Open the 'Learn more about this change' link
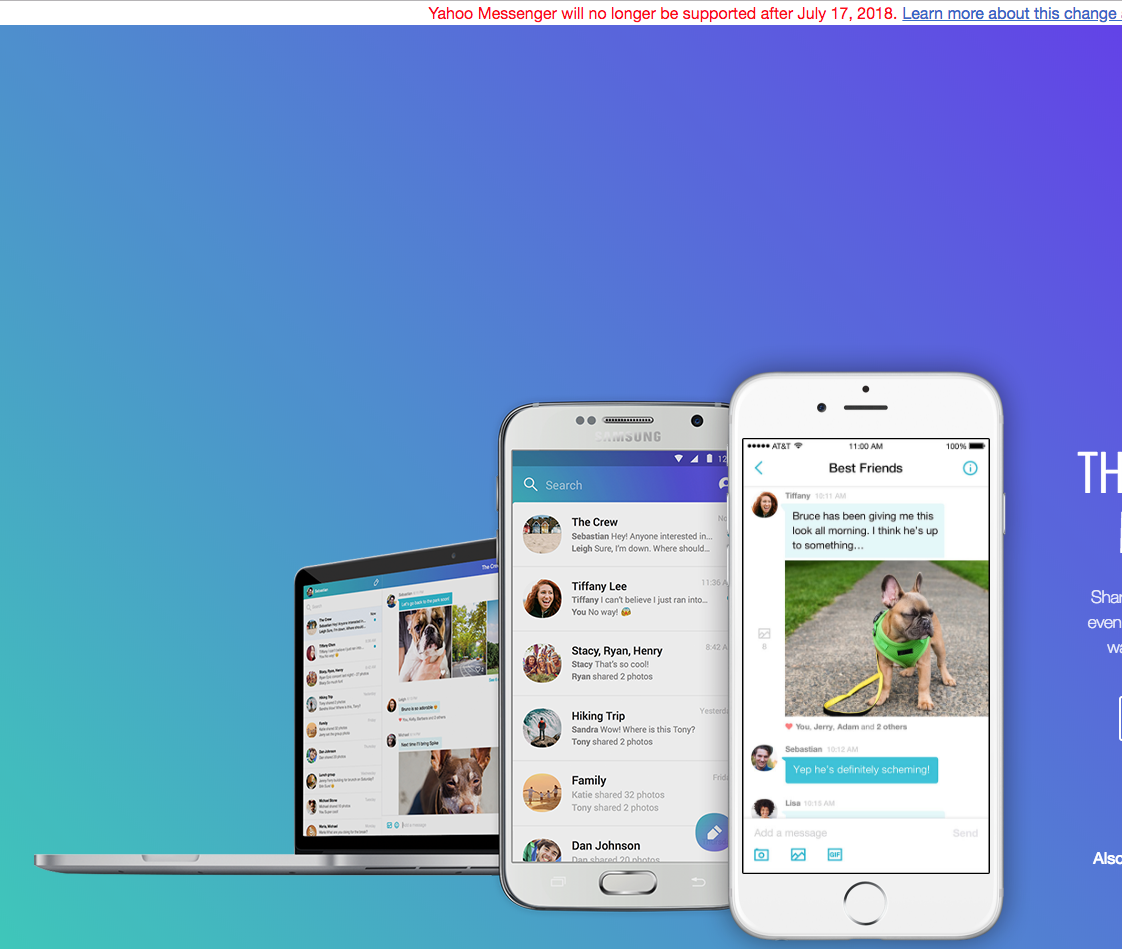 click(1010, 13)
